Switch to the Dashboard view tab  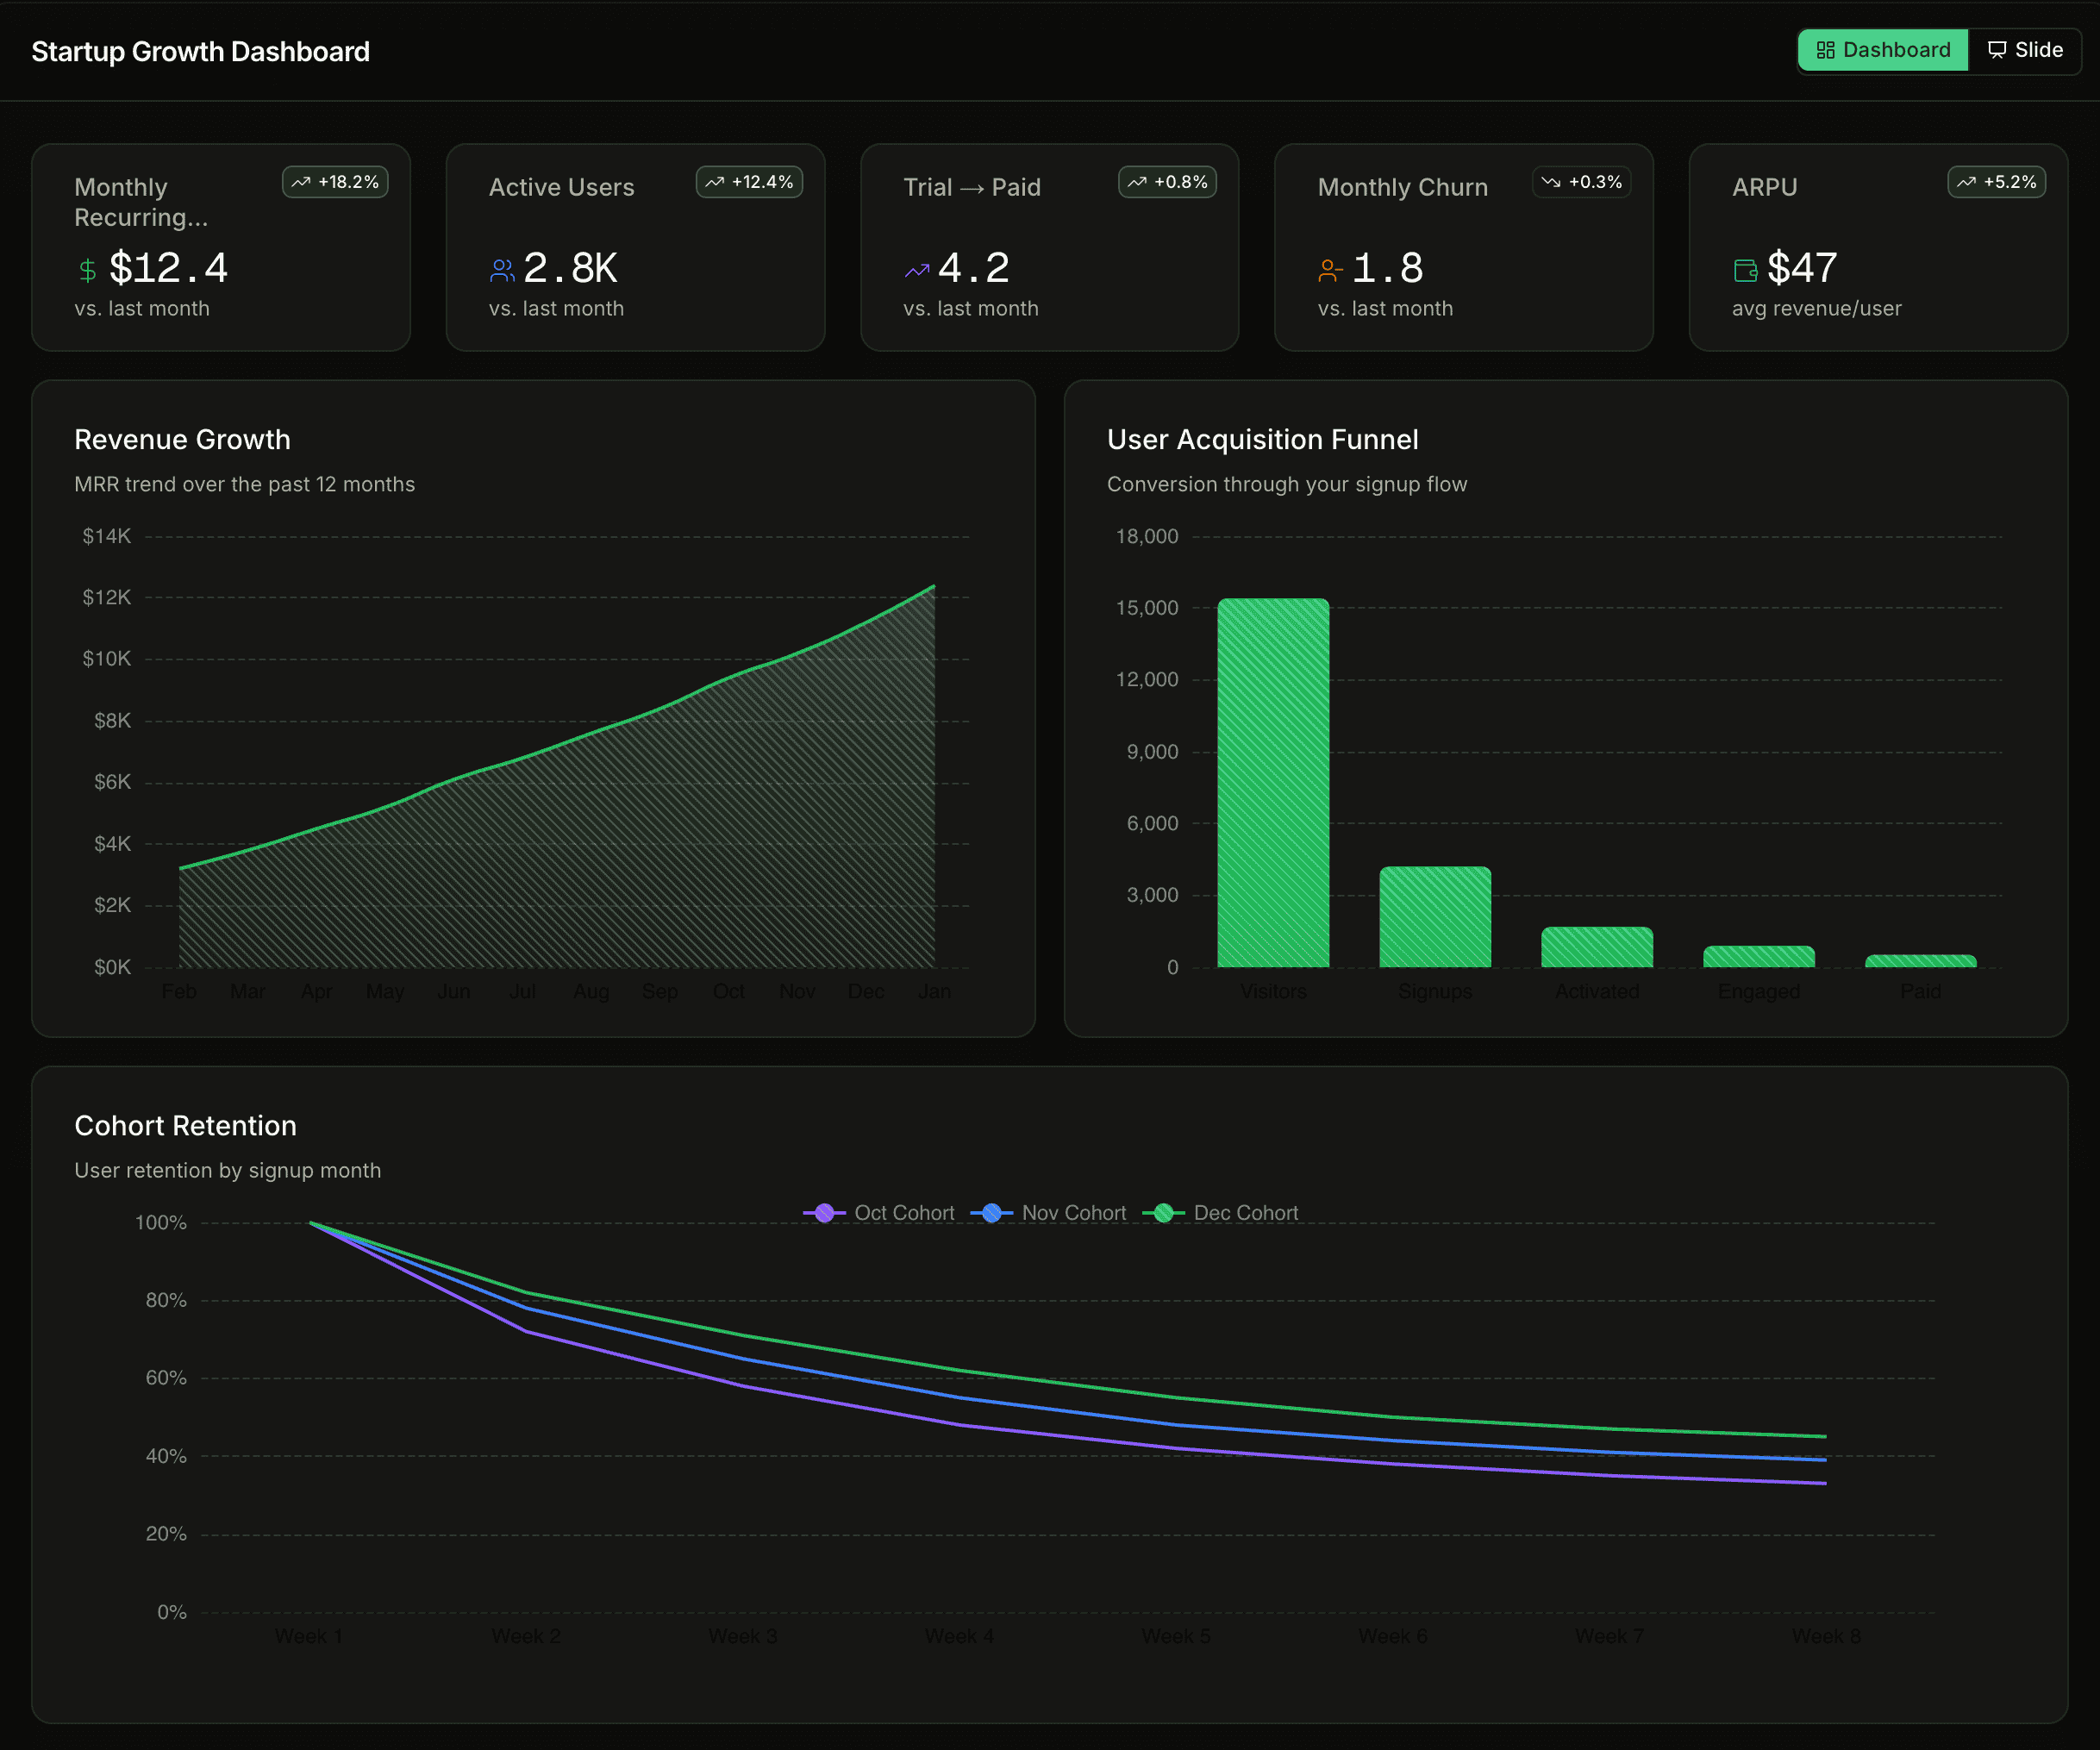[1883, 50]
